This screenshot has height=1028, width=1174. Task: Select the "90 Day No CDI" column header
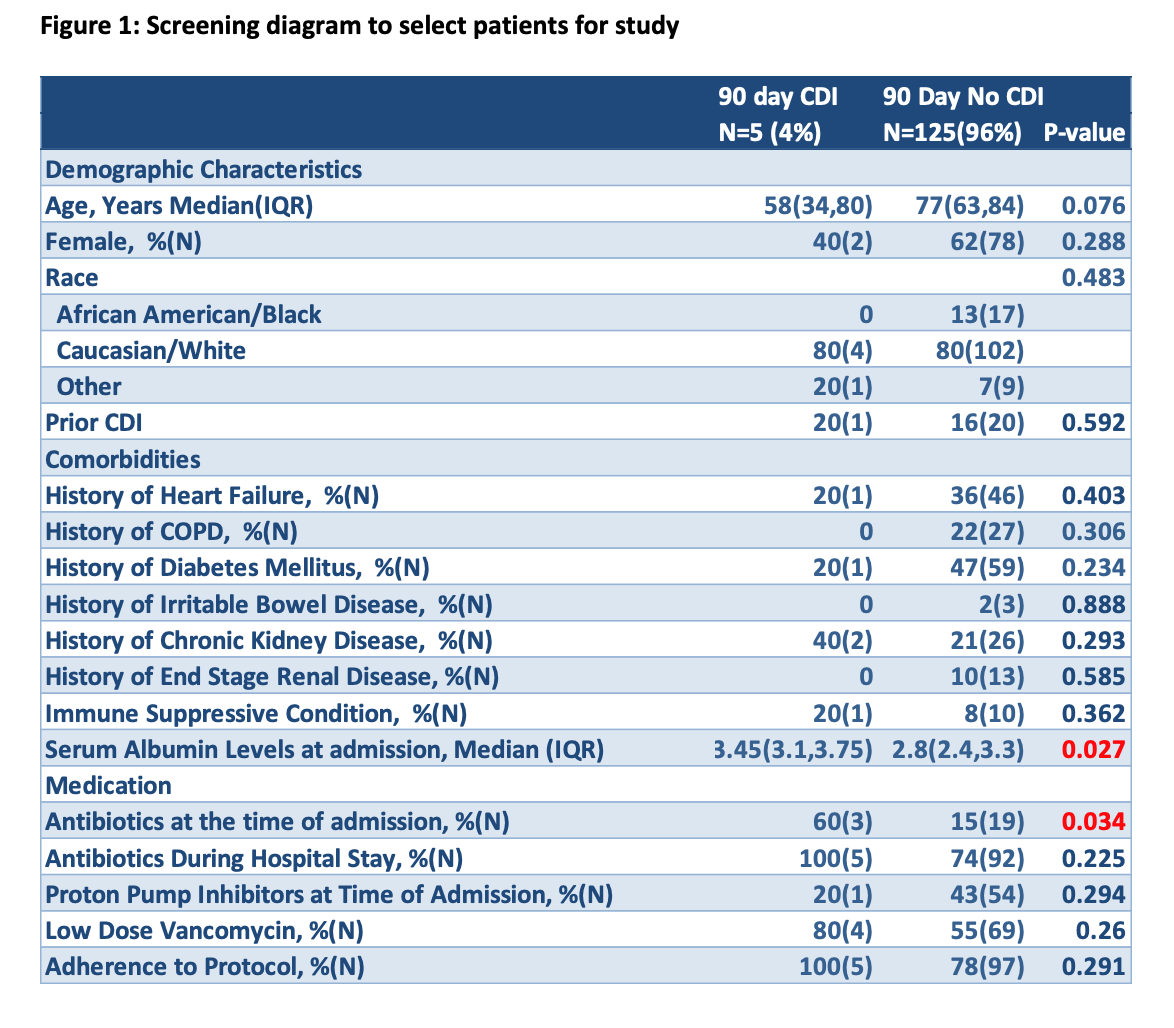(962, 97)
